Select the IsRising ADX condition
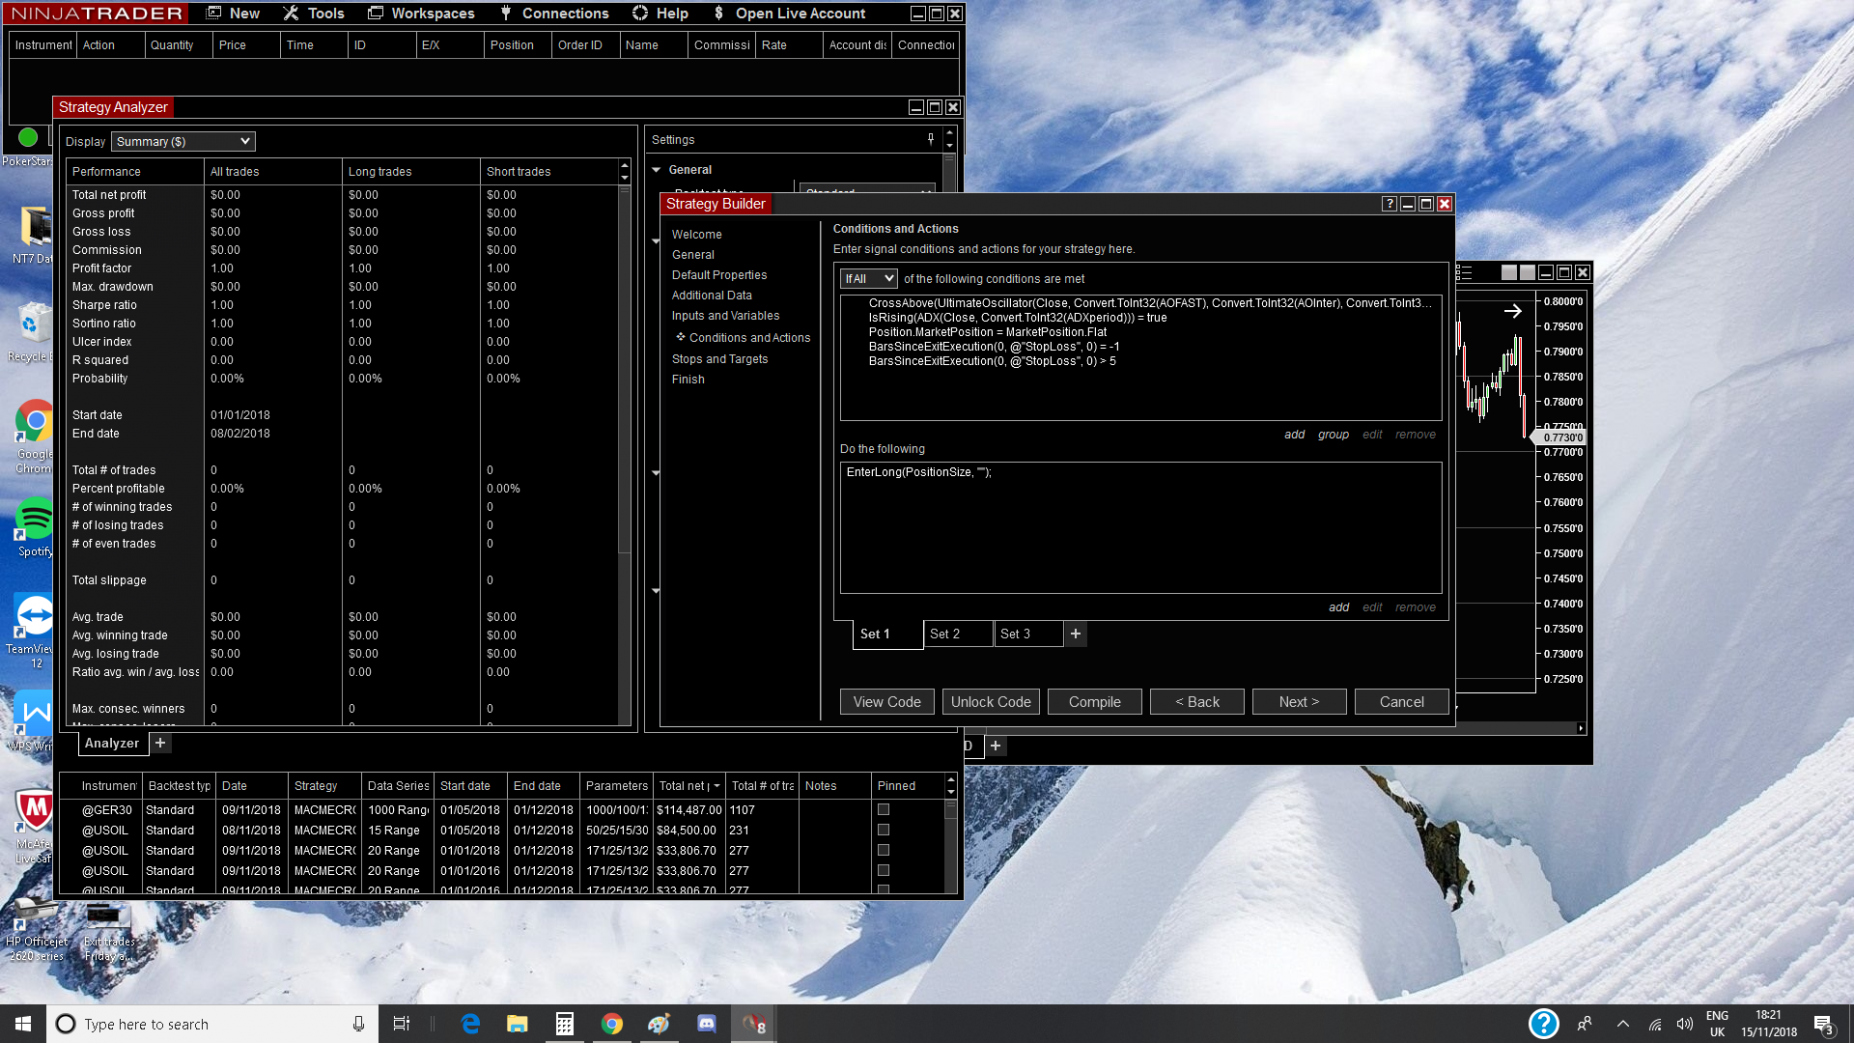Screen dimensions: 1854x1043 [1017, 318]
